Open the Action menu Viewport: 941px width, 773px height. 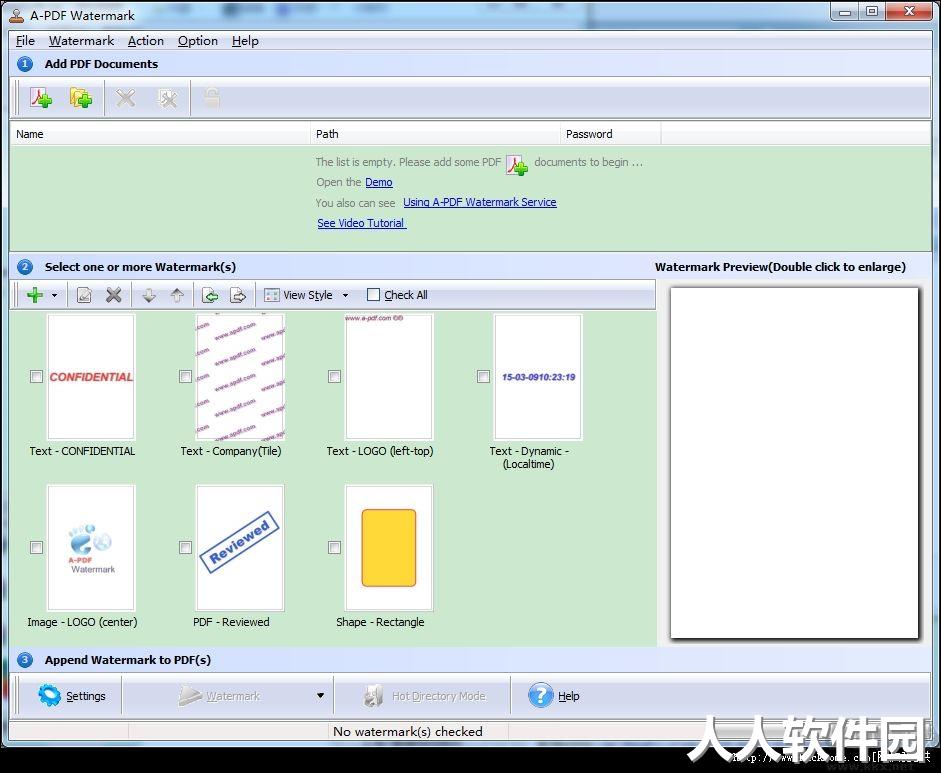pyautogui.click(x=146, y=41)
